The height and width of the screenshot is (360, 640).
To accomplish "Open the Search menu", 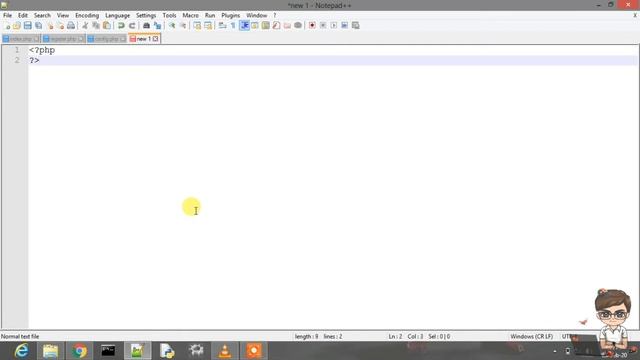I will click(x=42, y=15).
